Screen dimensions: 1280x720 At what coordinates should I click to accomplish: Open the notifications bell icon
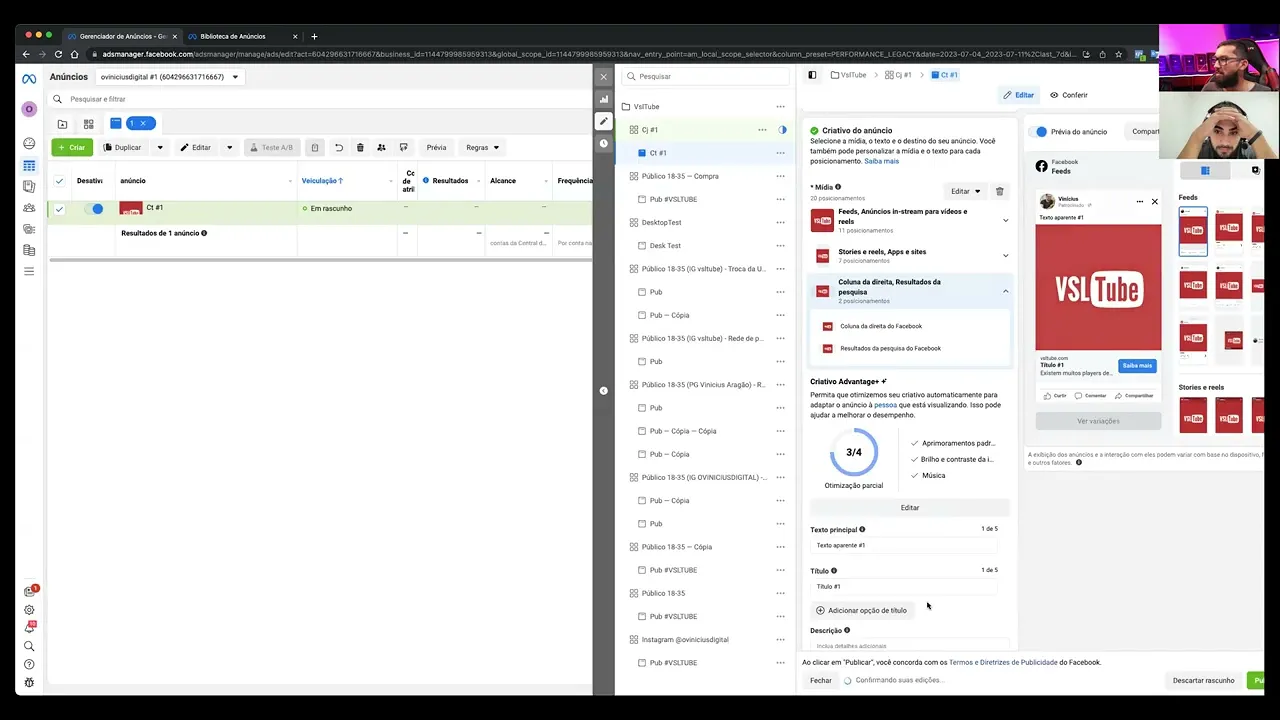[29, 628]
